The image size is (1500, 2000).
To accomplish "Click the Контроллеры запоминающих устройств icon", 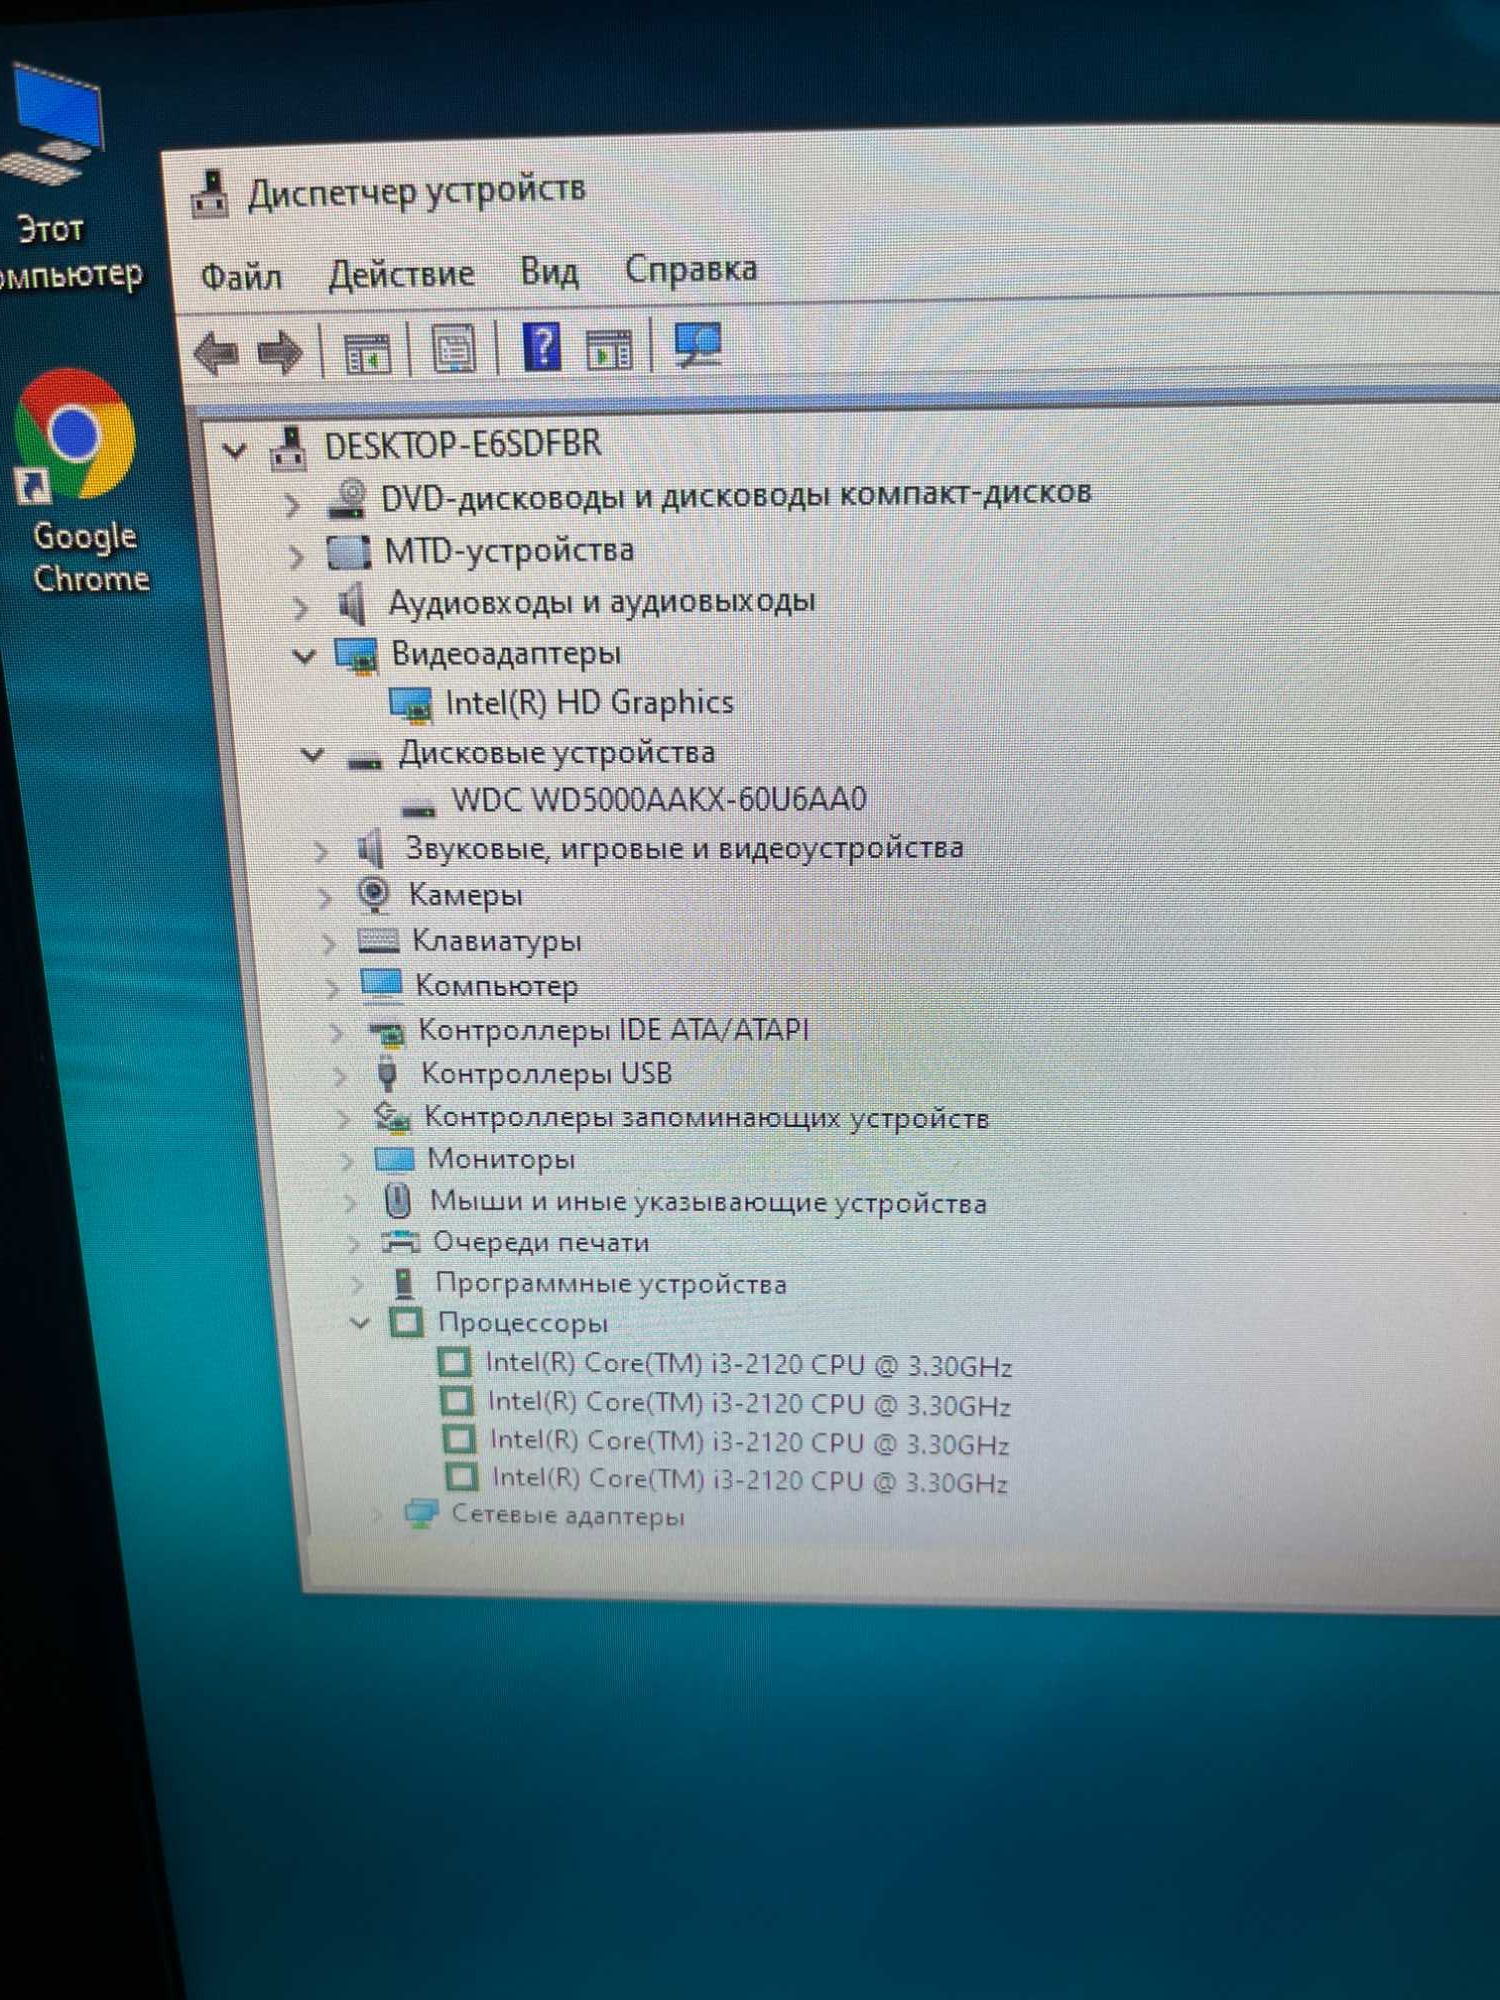I will click(x=391, y=1118).
